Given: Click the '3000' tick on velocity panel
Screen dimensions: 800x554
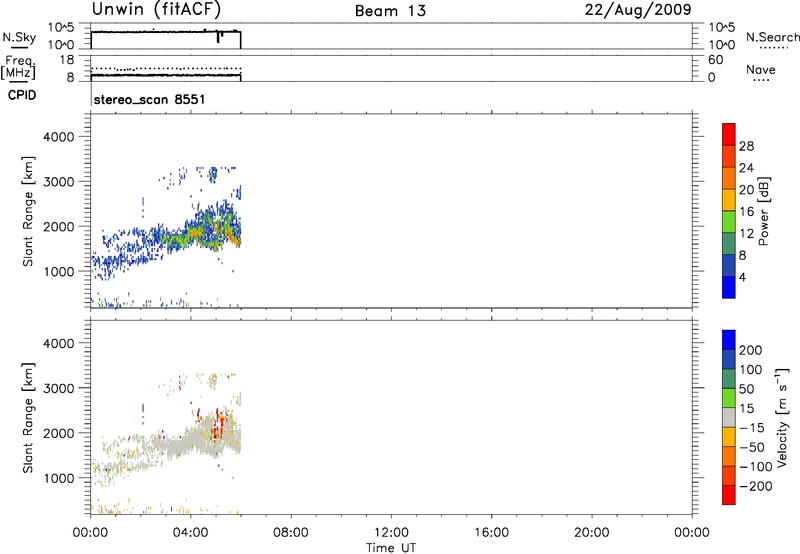Looking at the screenshot, I should tap(59, 388).
